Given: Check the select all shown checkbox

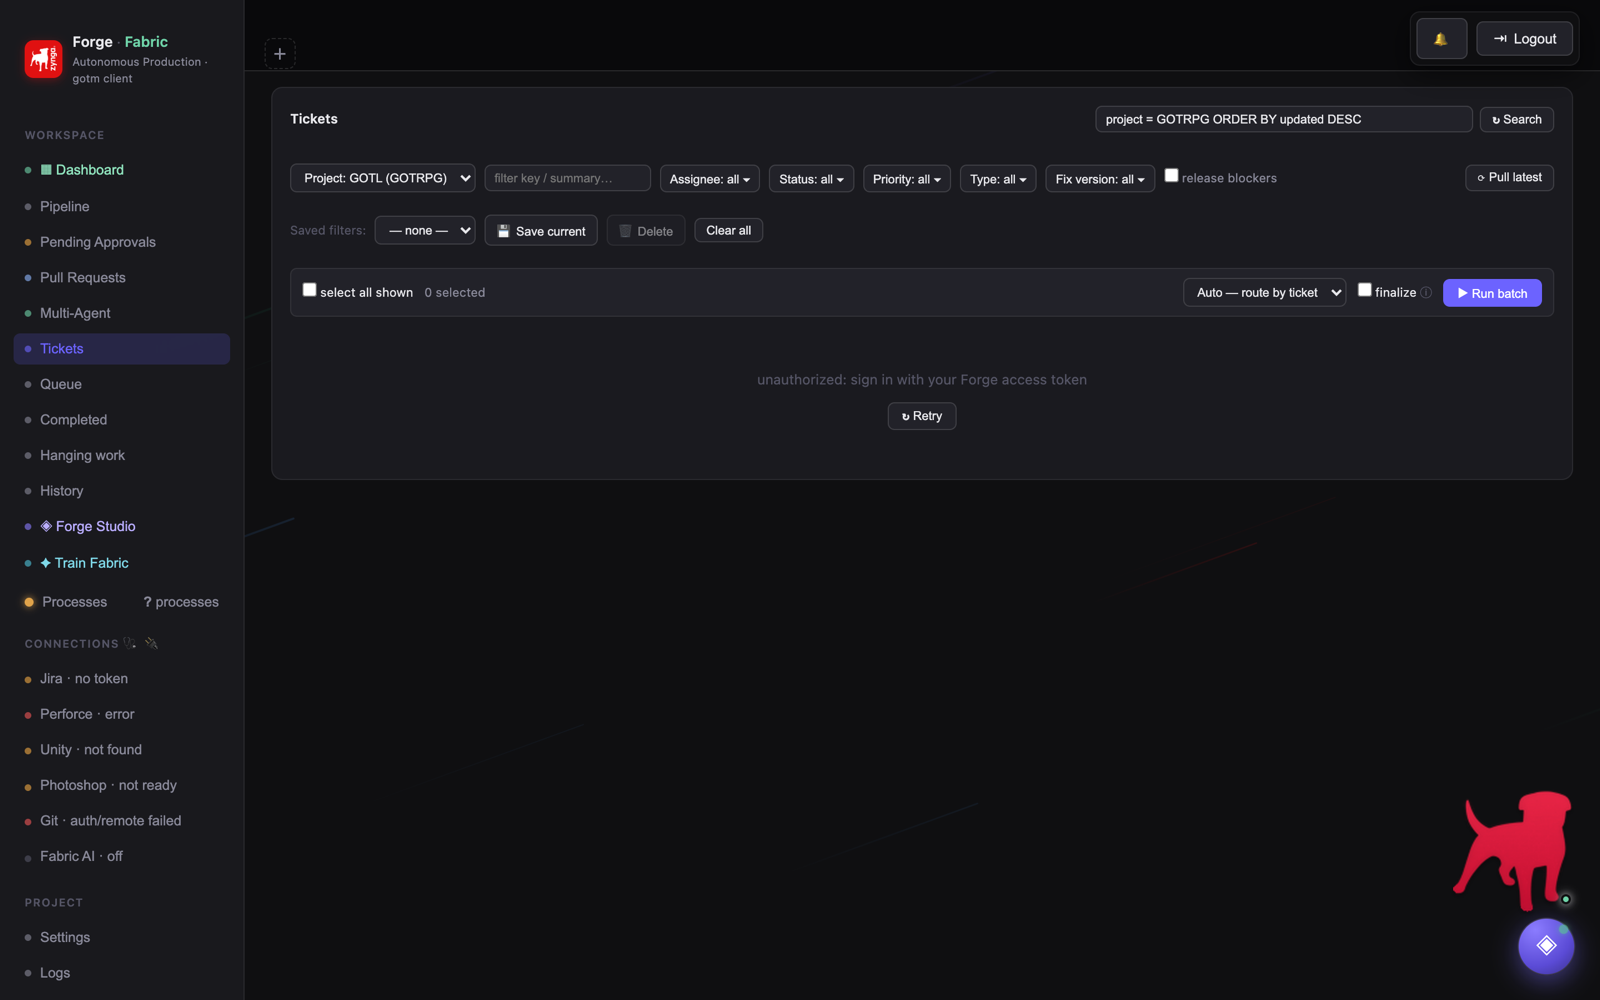Looking at the screenshot, I should pyautogui.click(x=310, y=290).
